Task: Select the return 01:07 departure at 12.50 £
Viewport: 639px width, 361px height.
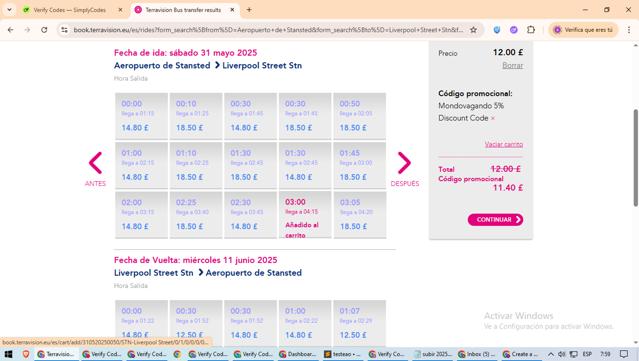Action: [x=360, y=323]
